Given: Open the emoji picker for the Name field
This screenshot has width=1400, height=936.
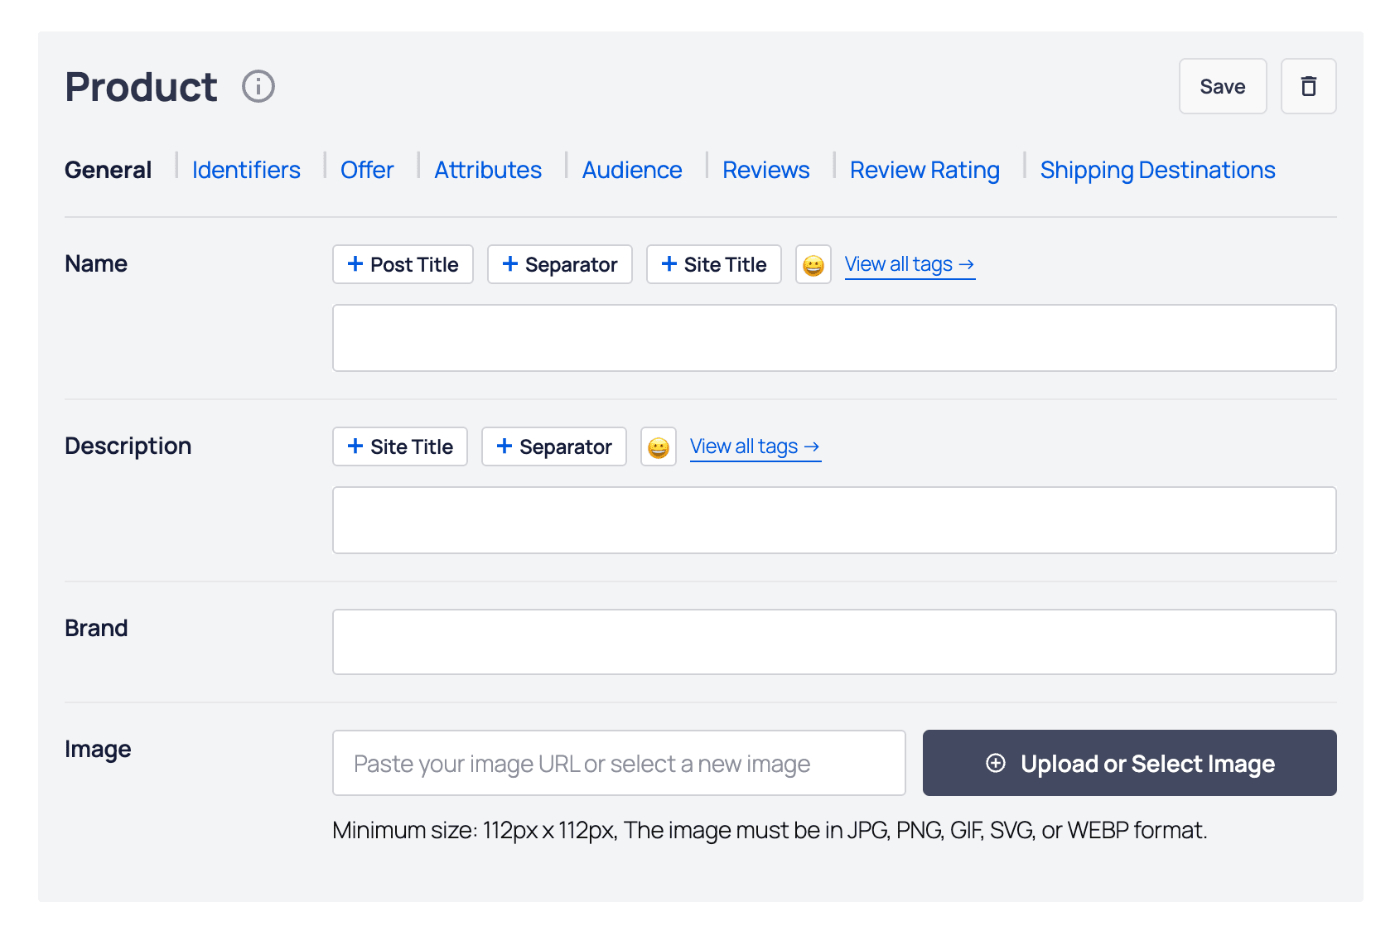Looking at the screenshot, I should 813,264.
